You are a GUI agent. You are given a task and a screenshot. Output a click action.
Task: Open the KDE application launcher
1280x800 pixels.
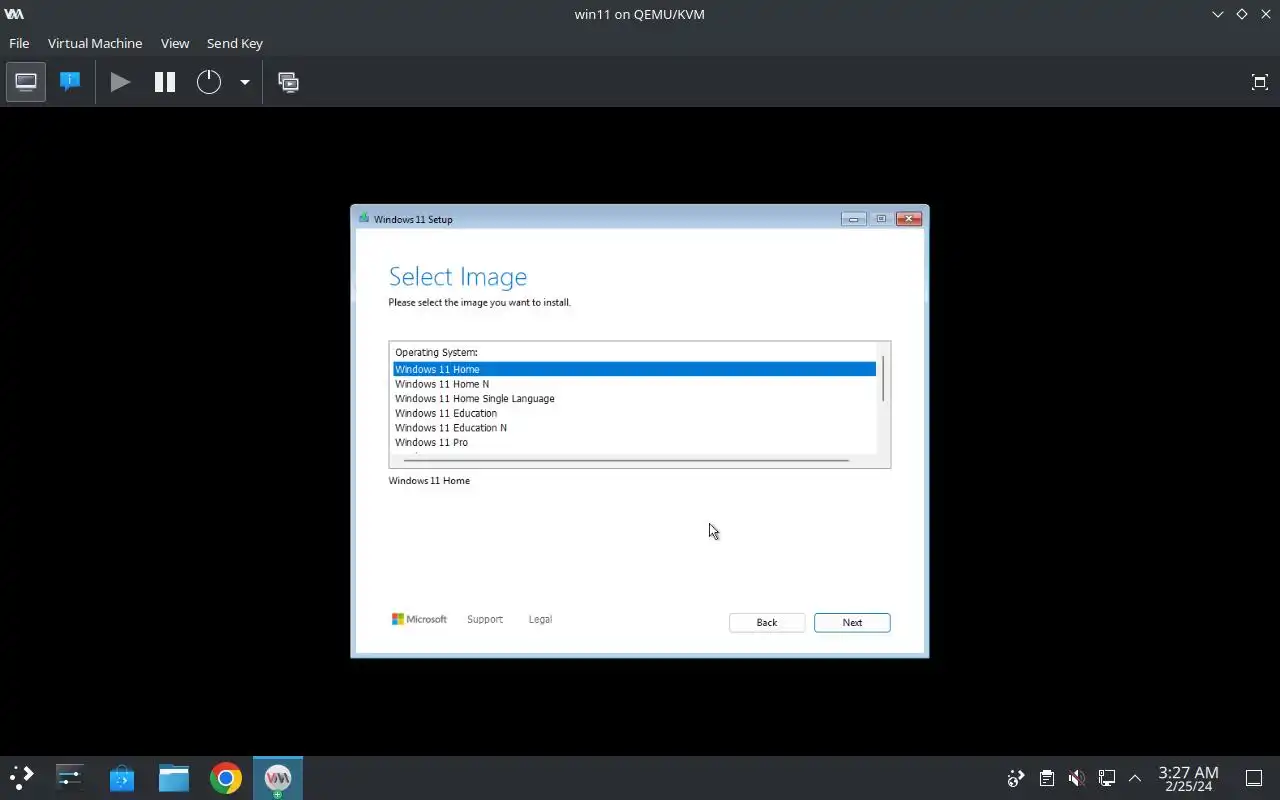coord(22,778)
